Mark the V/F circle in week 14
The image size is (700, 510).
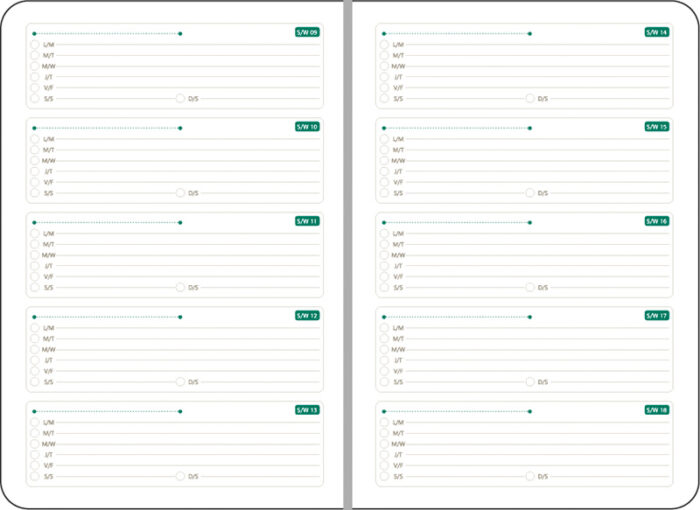384,88
